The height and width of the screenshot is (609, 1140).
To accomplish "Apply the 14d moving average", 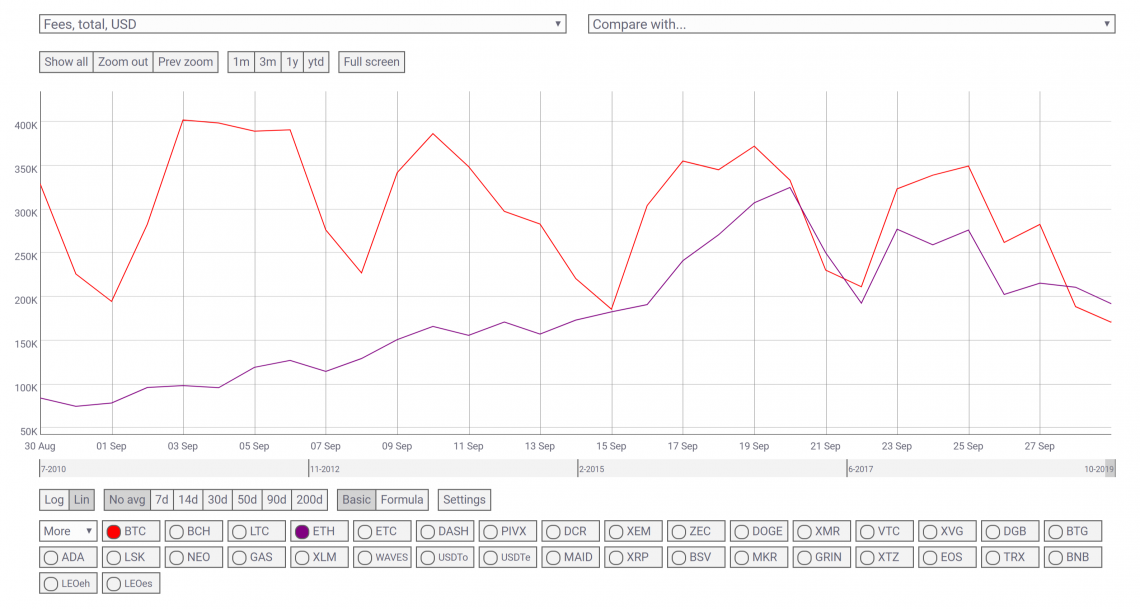I will [188, 499].
